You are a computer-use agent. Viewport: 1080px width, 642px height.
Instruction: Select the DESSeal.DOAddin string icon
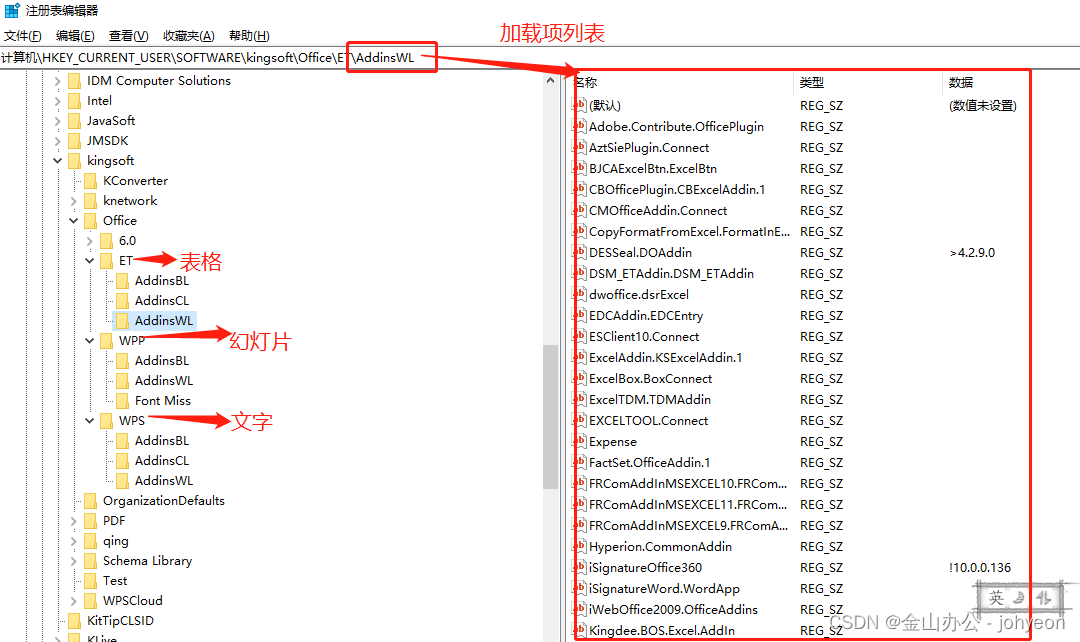click(x=580, y=253)
